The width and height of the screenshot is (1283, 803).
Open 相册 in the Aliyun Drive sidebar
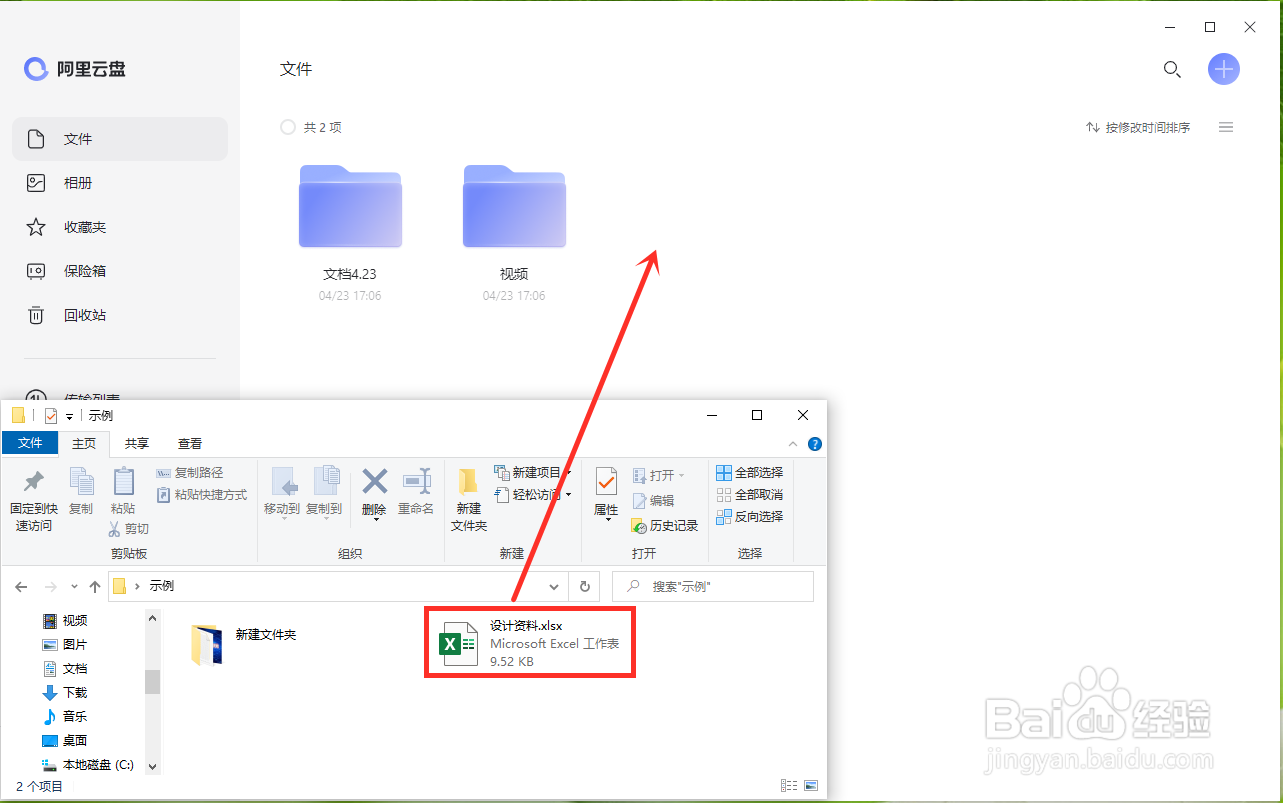pyautogui.click(x=78, y=182)
